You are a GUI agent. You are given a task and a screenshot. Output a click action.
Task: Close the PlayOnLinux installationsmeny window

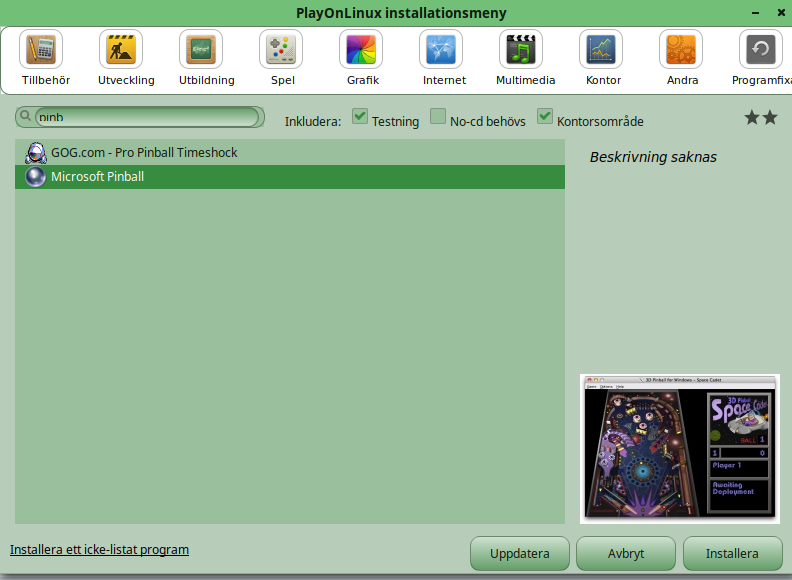tap(781, 13)
